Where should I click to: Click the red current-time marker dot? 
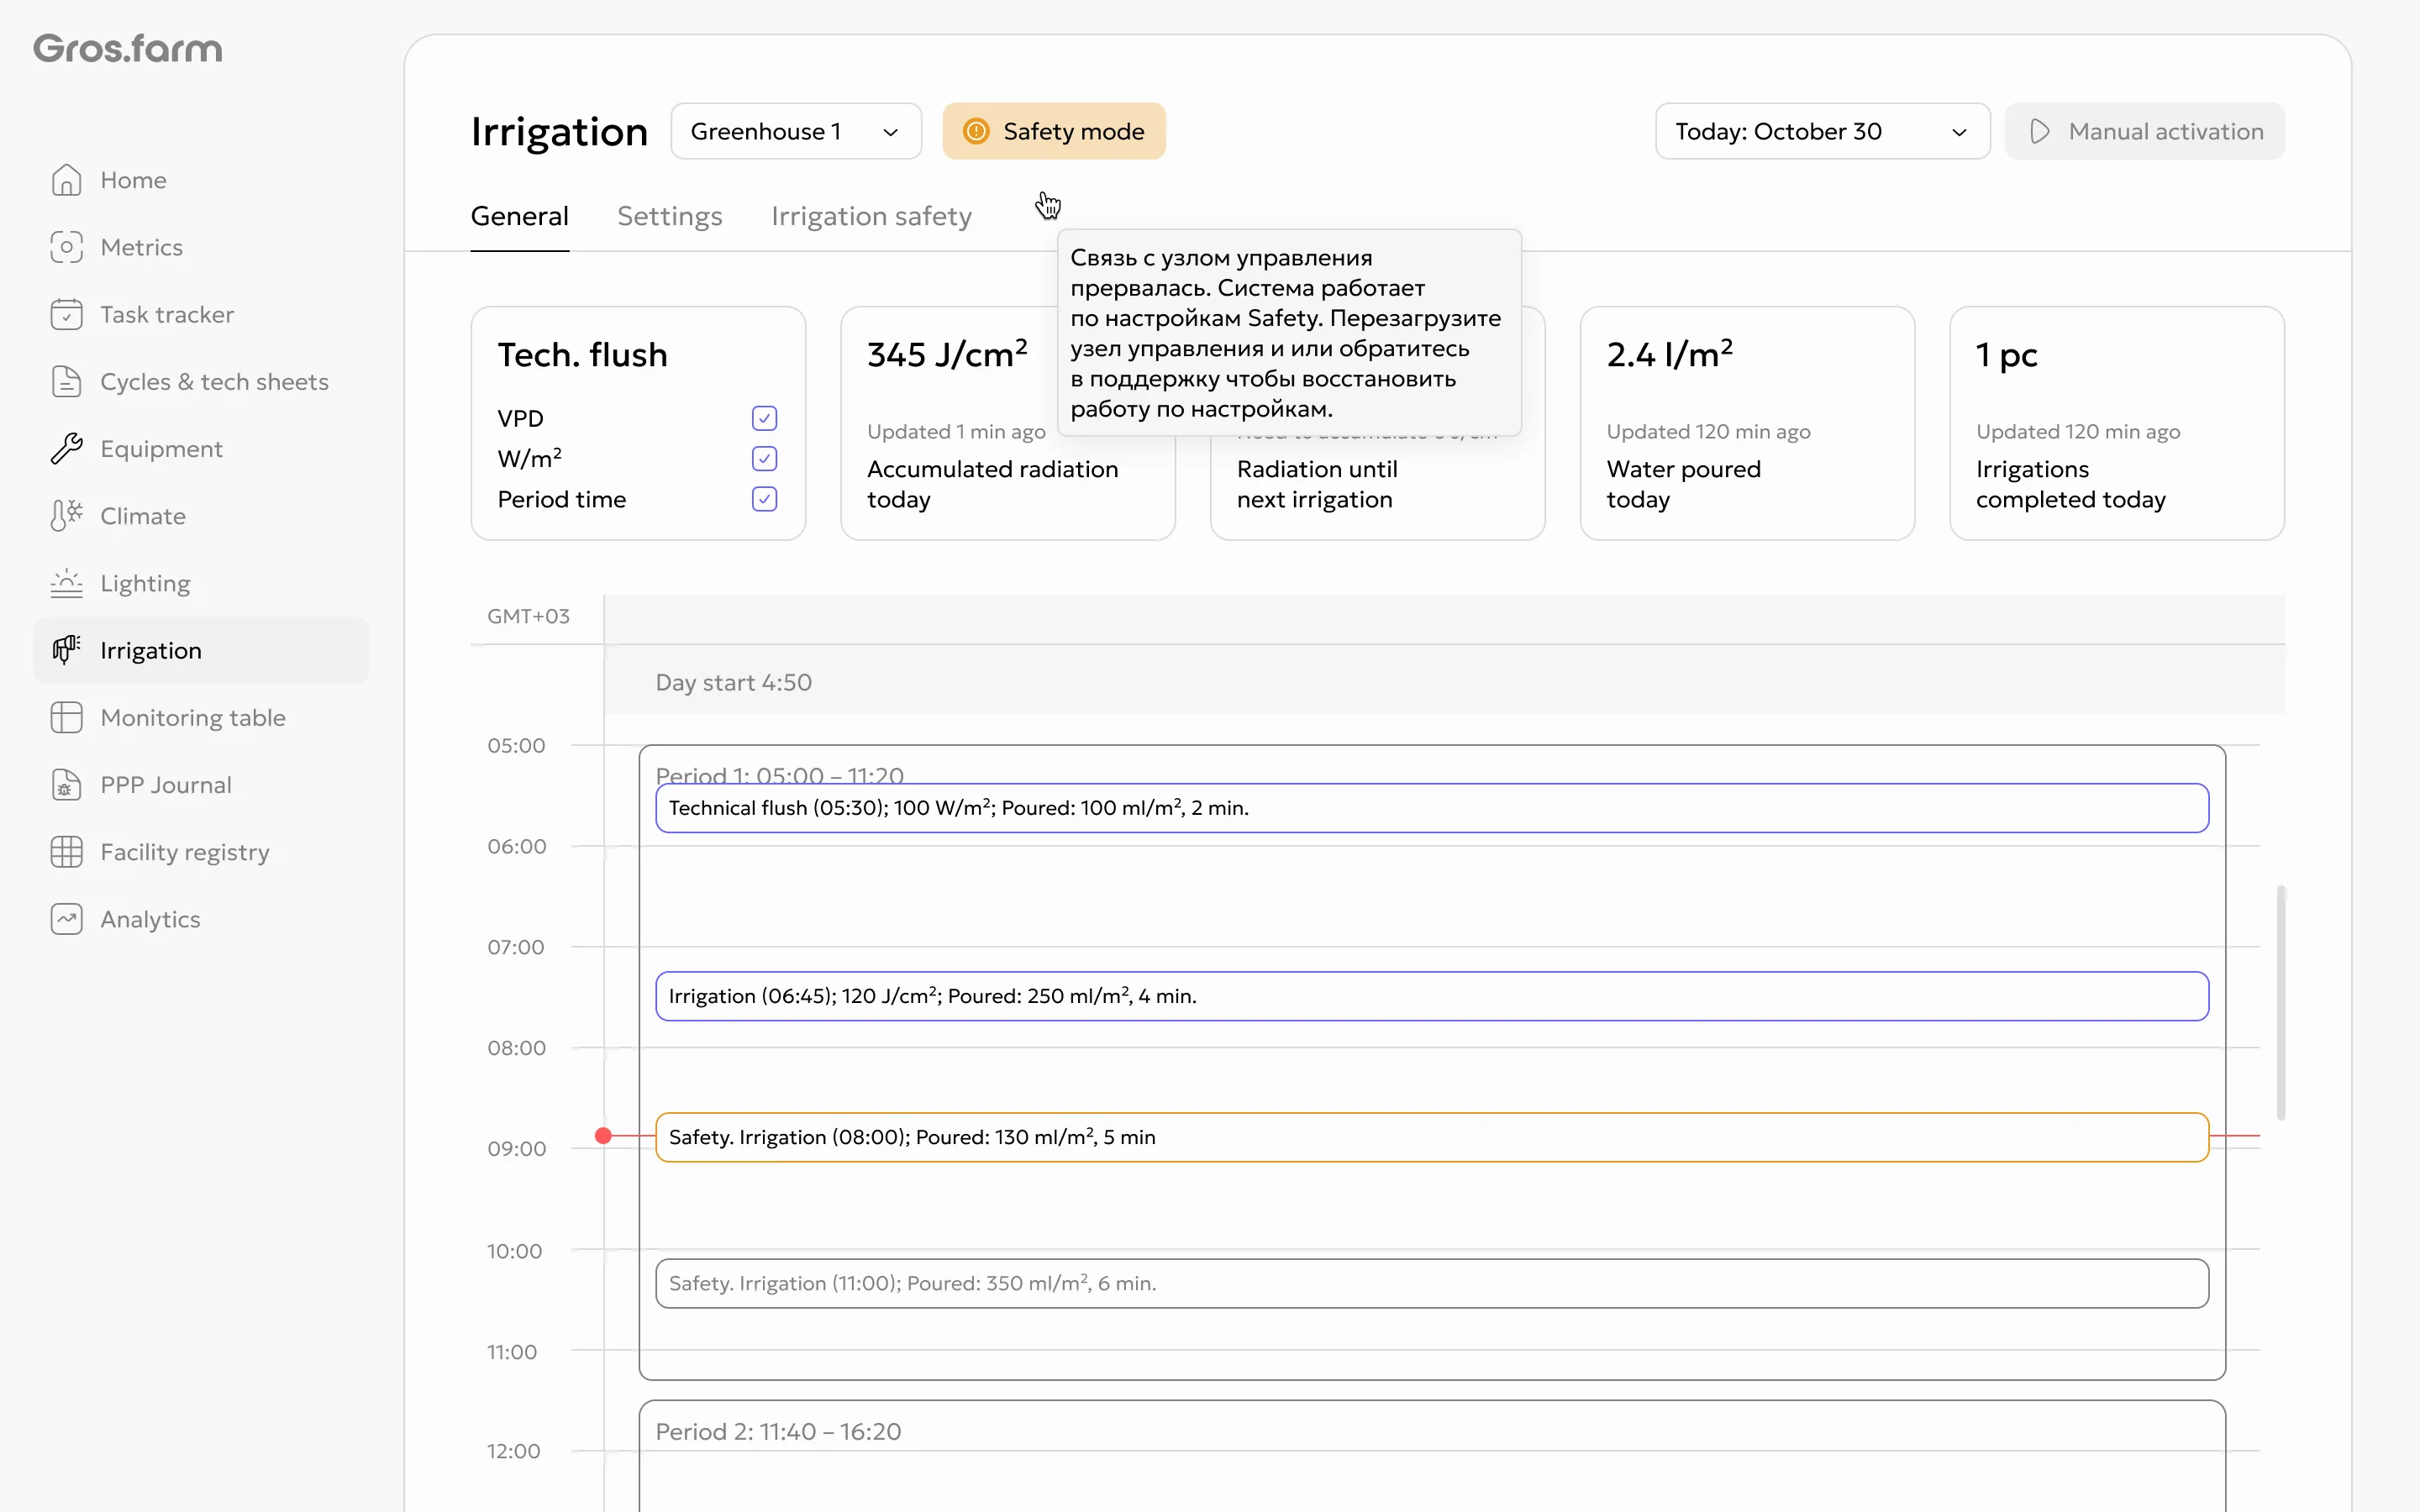[x=603, y=1136]
